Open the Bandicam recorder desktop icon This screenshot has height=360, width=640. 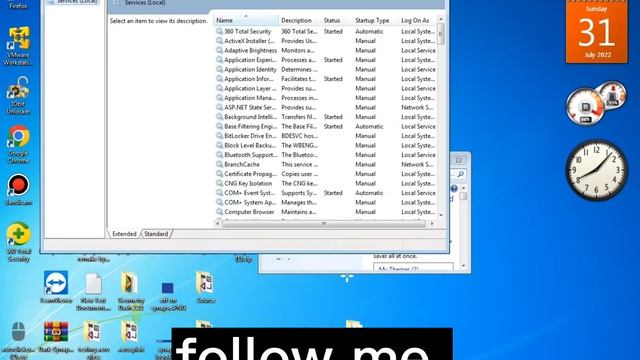click(18, 189)
